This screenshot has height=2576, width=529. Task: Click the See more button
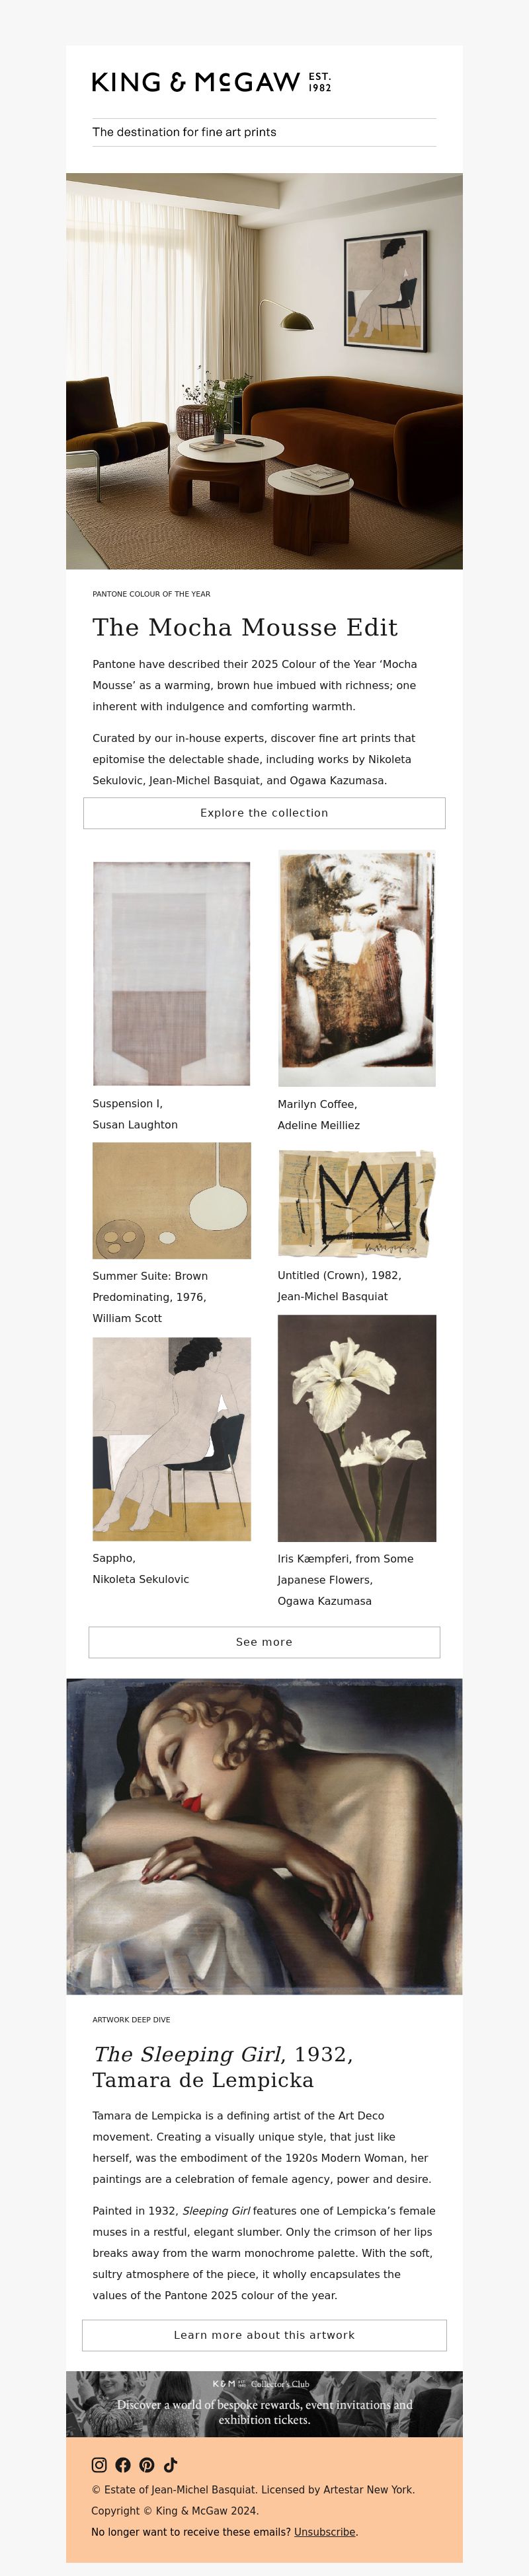coord(264,1642)
